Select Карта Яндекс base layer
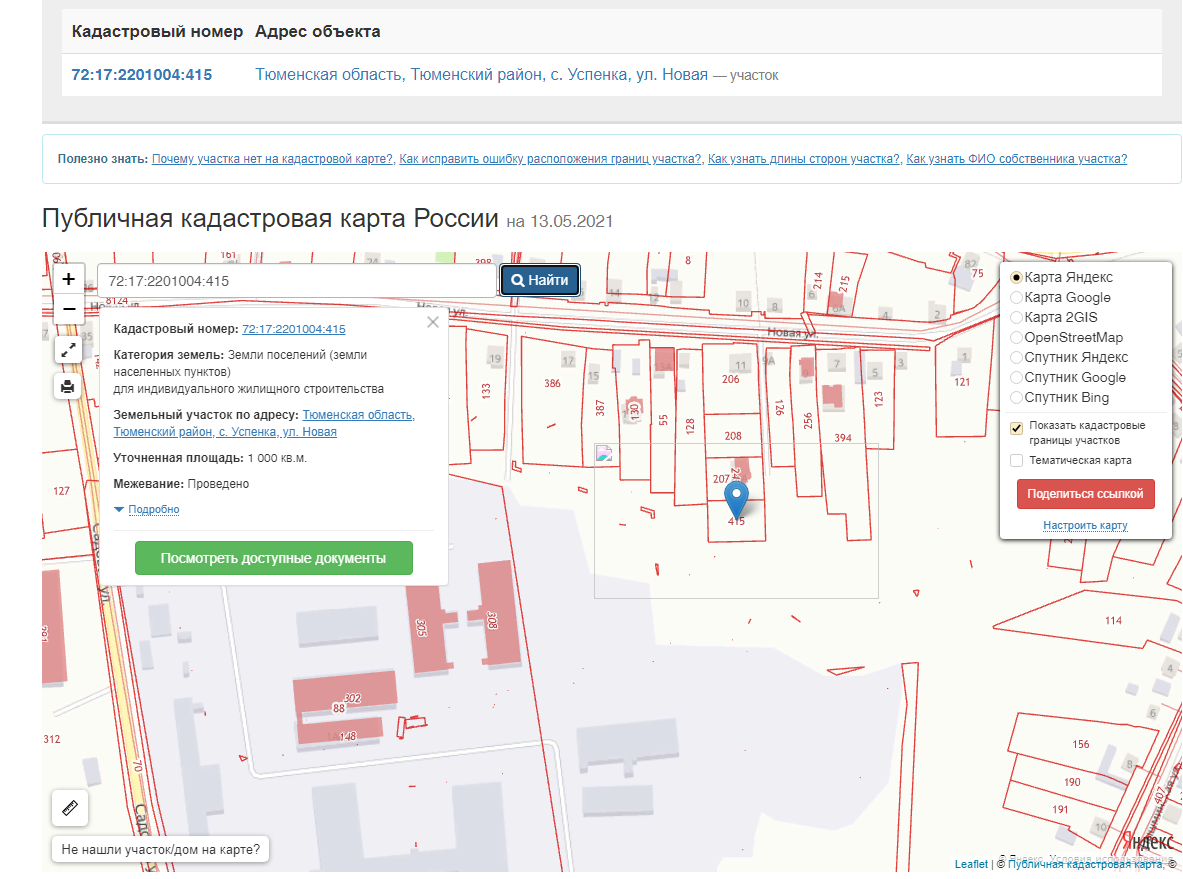This screenshot has width=1183, height=879. [1016, 278]
